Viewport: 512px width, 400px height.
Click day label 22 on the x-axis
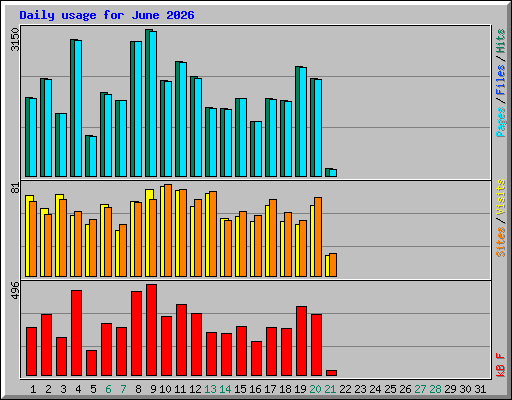(x=345, y=389)
